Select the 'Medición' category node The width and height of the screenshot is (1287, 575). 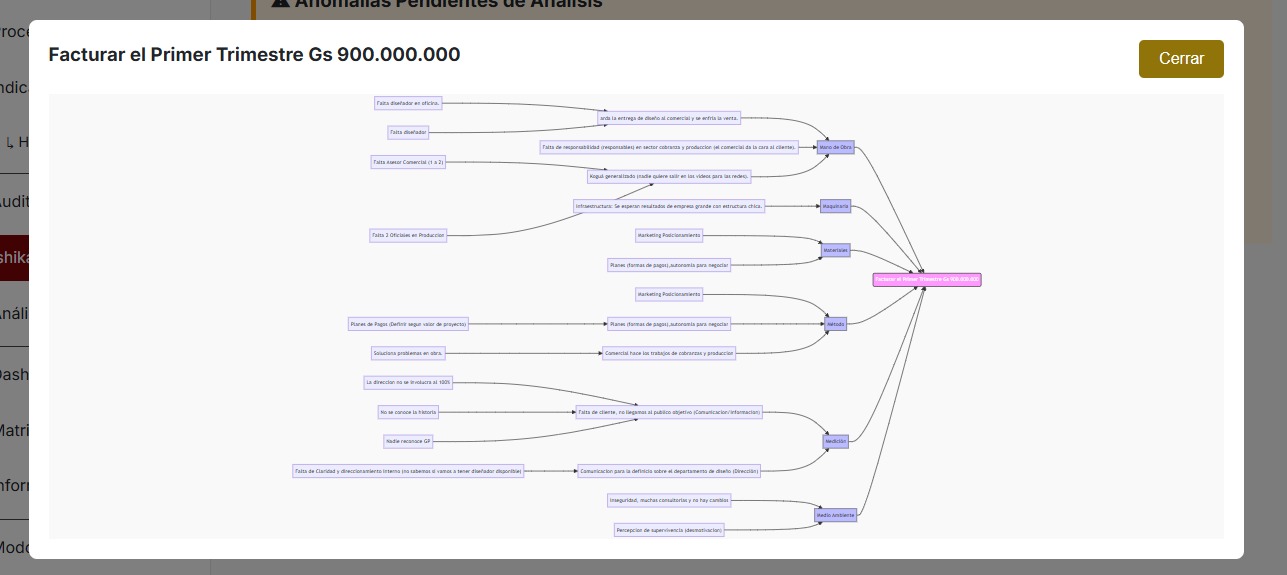click(x=835, y=441)
